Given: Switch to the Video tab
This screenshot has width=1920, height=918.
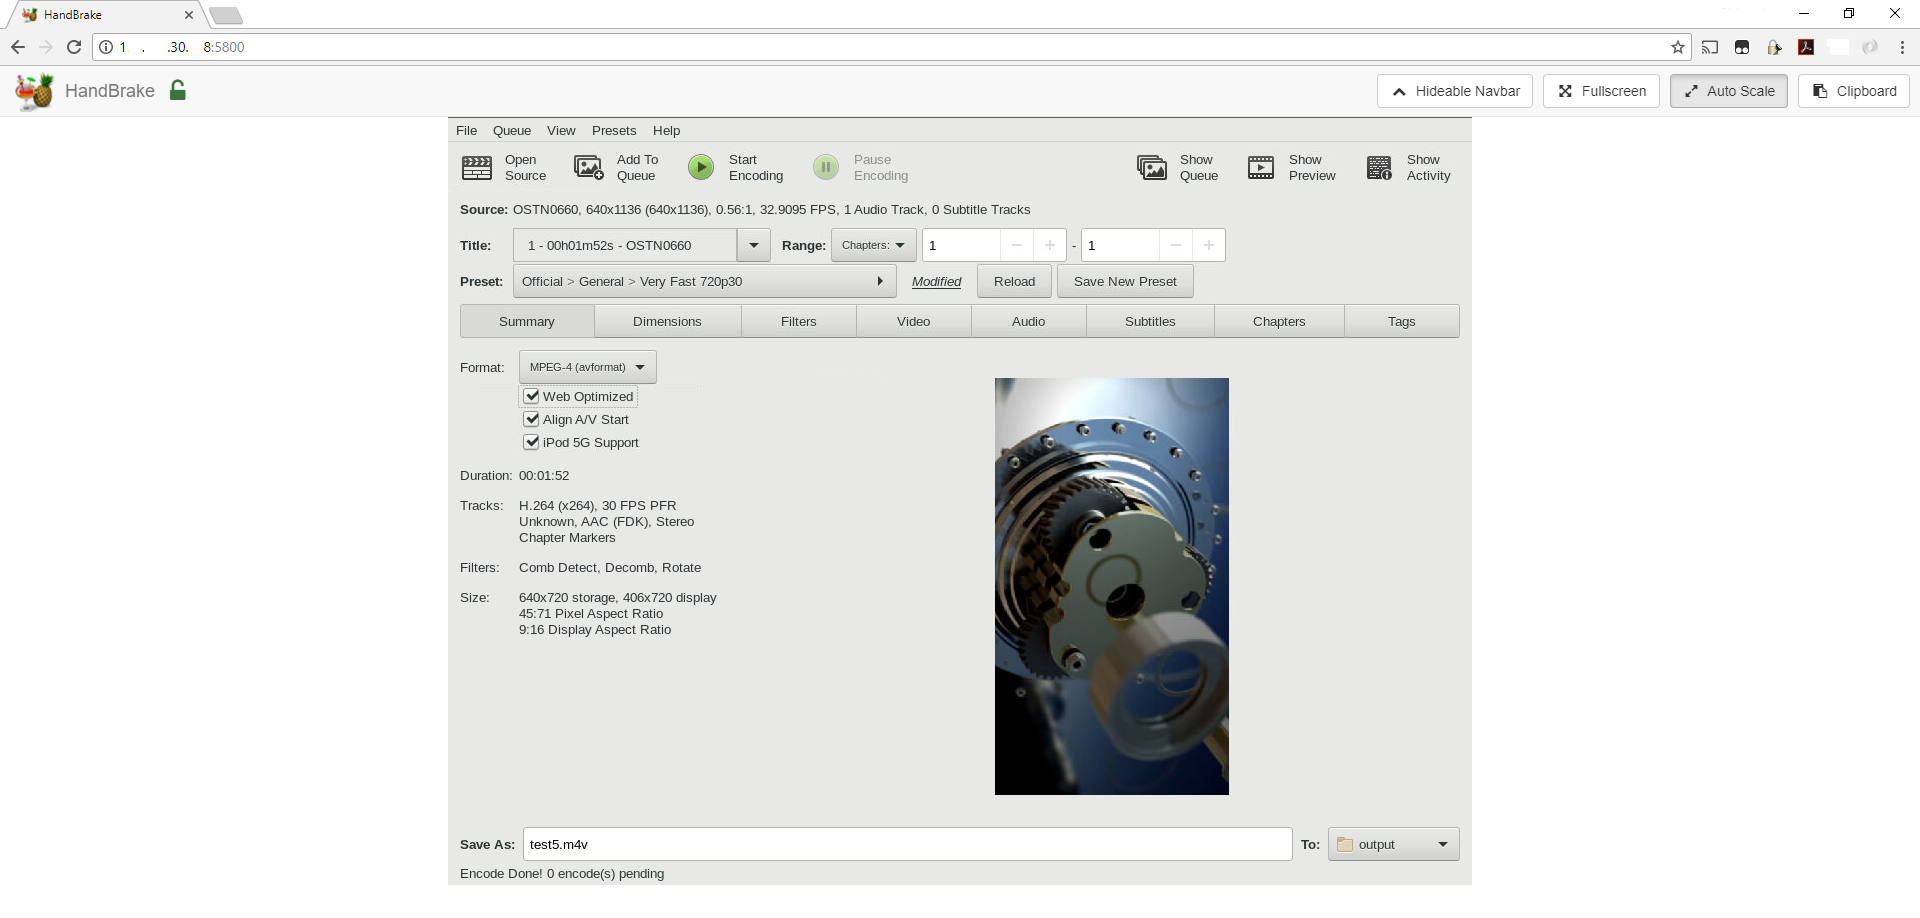Looking at the screenshot, I should pyautogui.click(x=914, y=322).
